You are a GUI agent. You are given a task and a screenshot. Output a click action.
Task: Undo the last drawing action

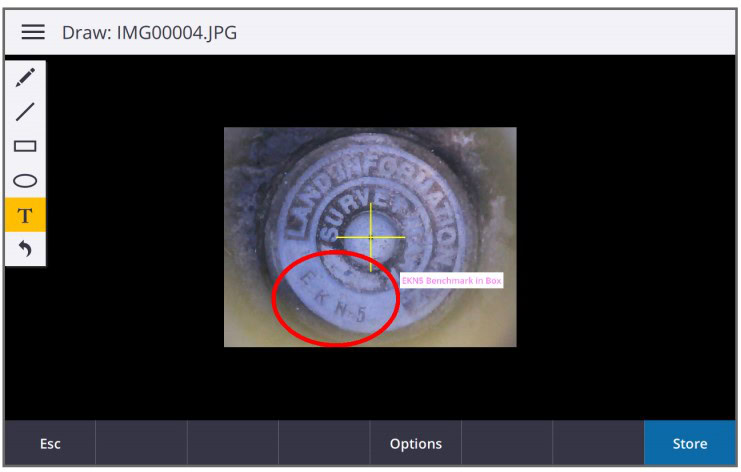(25, 249)
